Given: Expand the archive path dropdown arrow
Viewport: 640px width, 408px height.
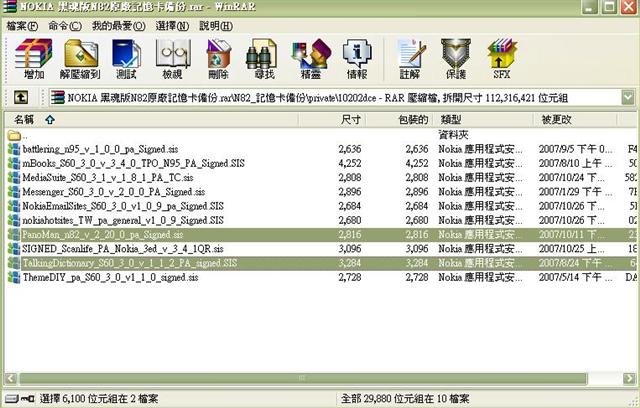Looking at the screenshot, I should click(630, 98).
